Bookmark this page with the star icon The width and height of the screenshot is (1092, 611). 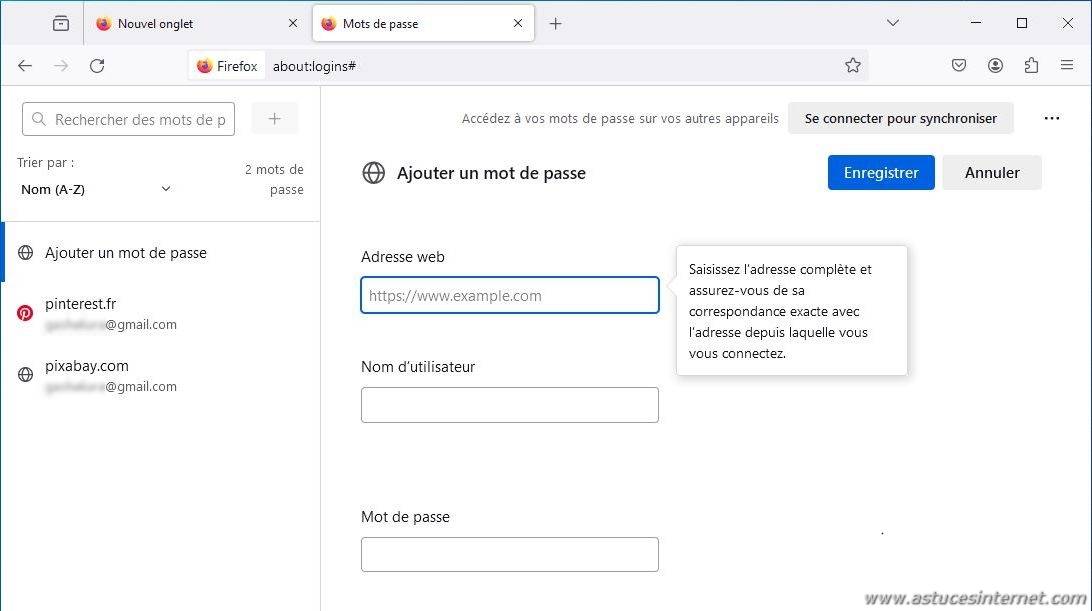click(x=852, y=66)
